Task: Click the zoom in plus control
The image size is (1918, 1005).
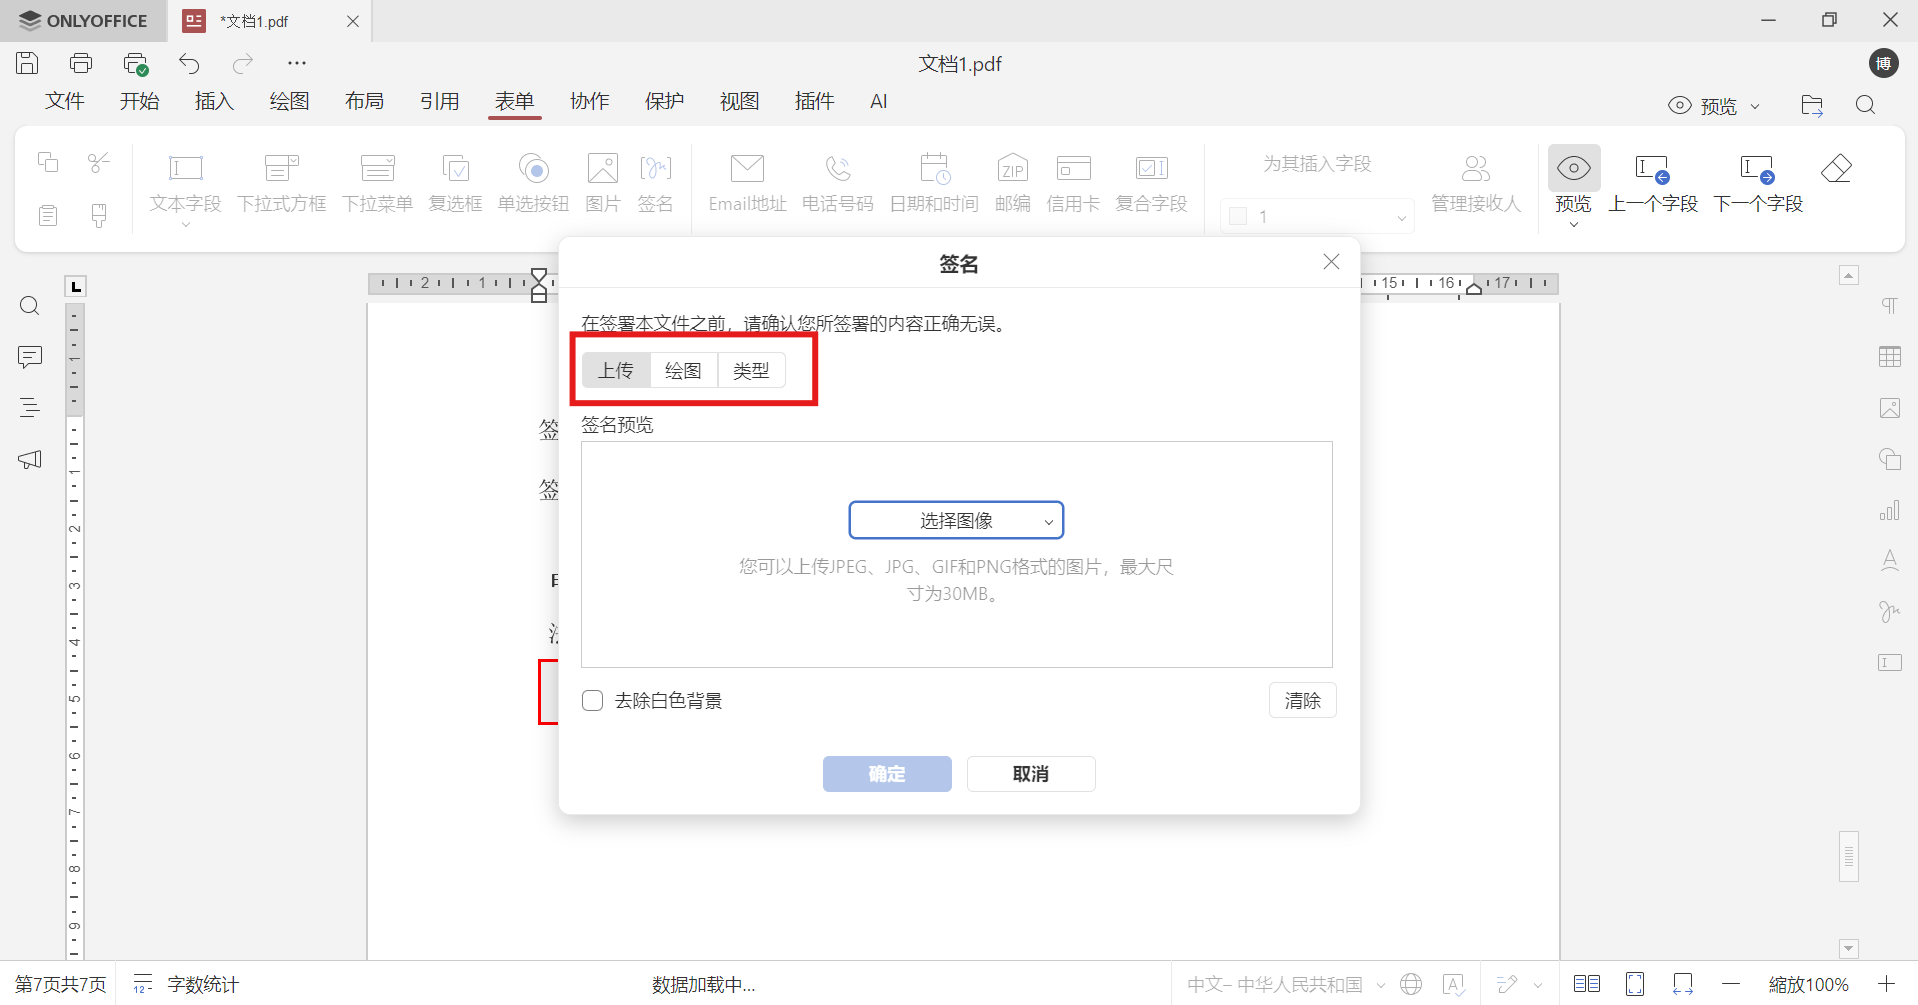Action: 1886,984
